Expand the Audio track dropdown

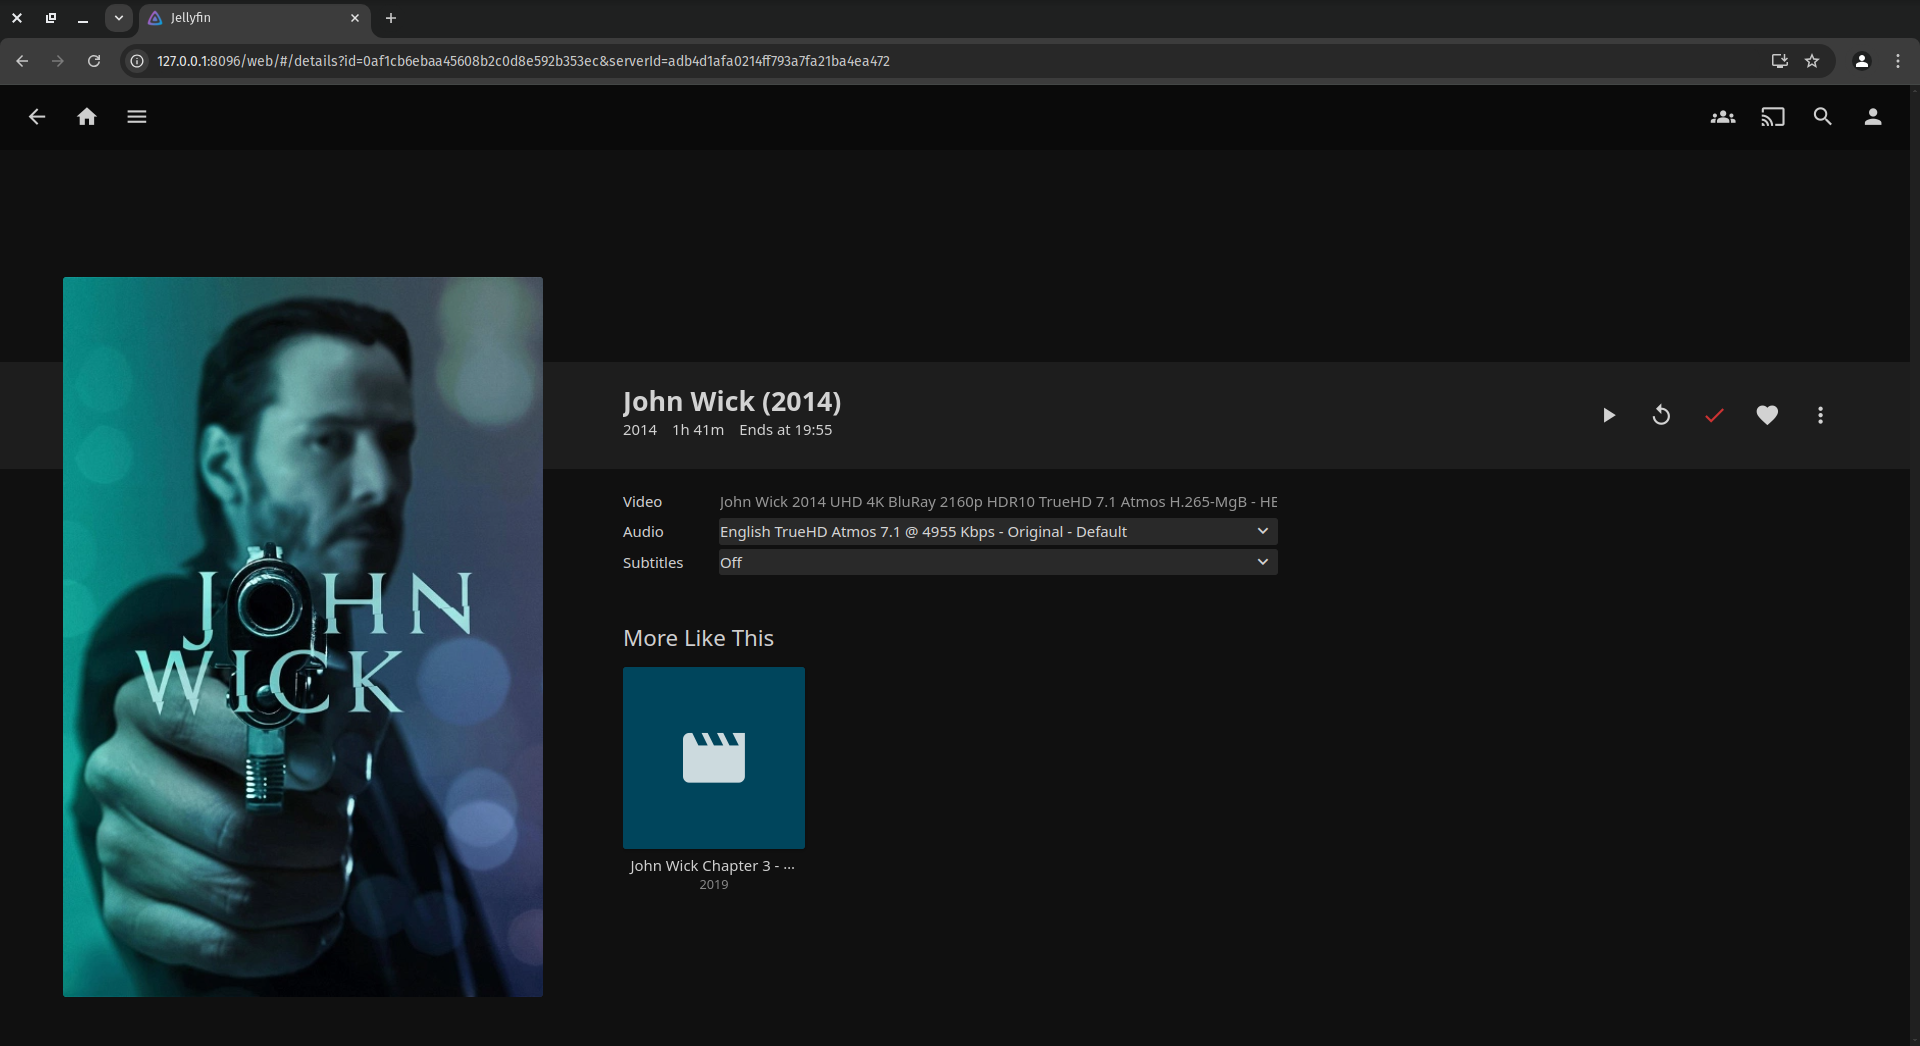(997, 532)
